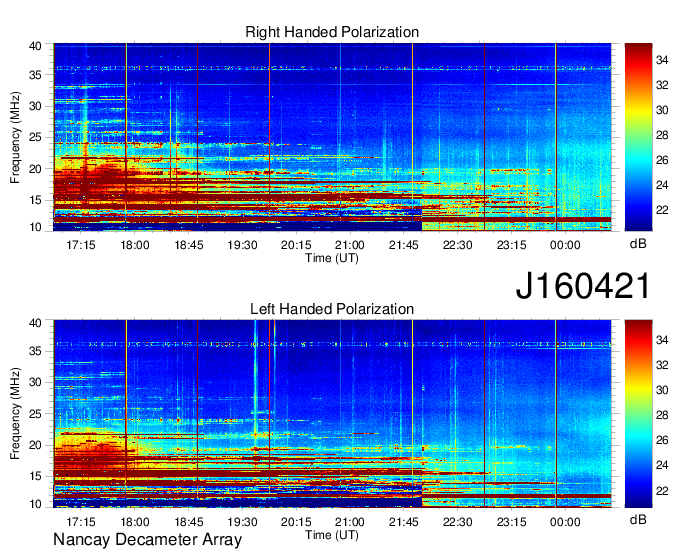Click the 'Frequency (MHz)' axis label of the left-handed plot
Image resolution: width=680 pixels, height=552 pixels.
coord(15,414)
